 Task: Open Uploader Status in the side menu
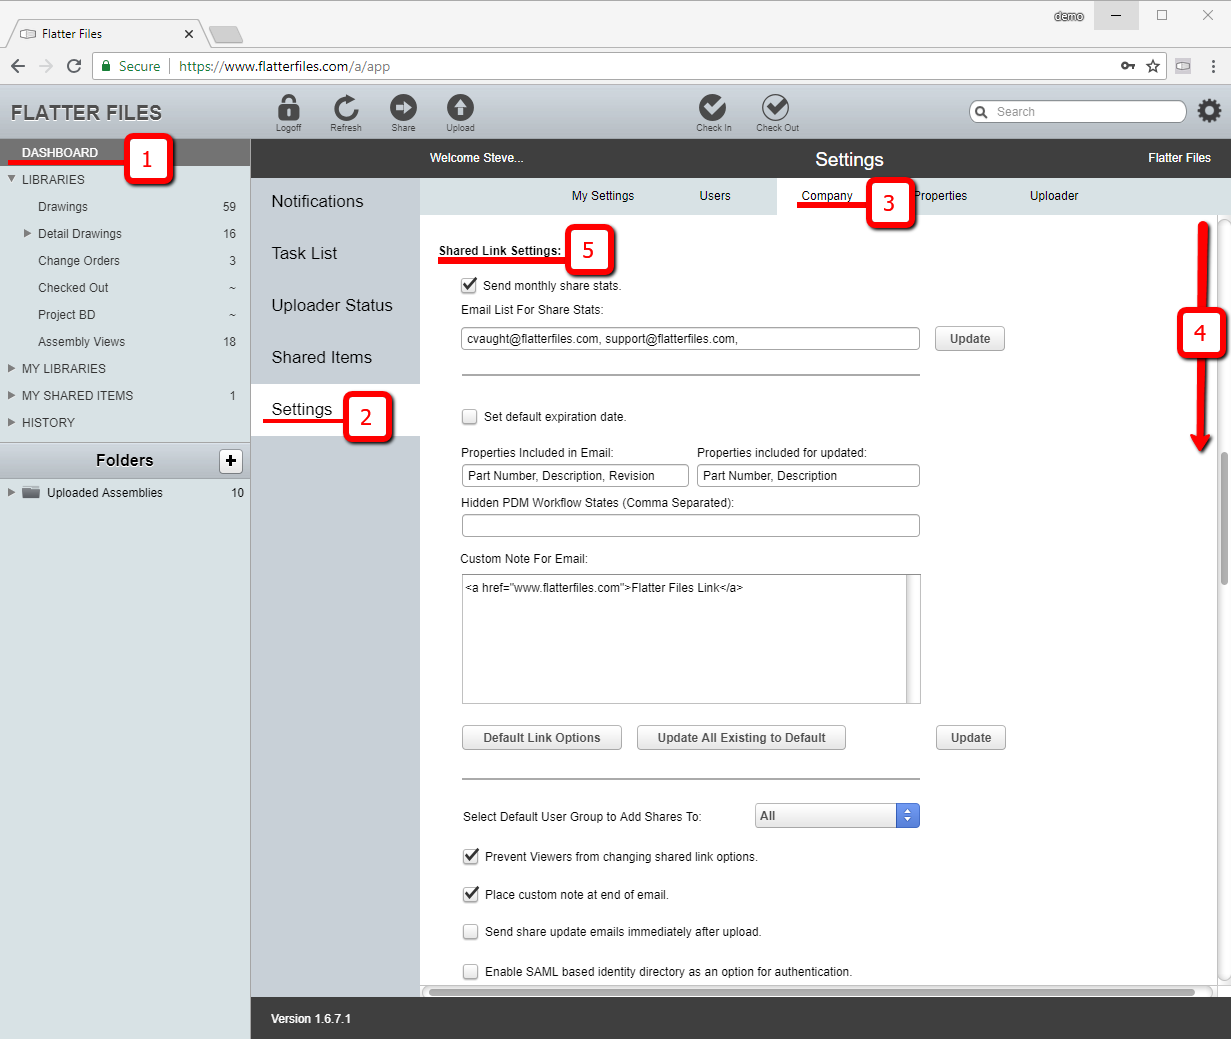(332, 305)
